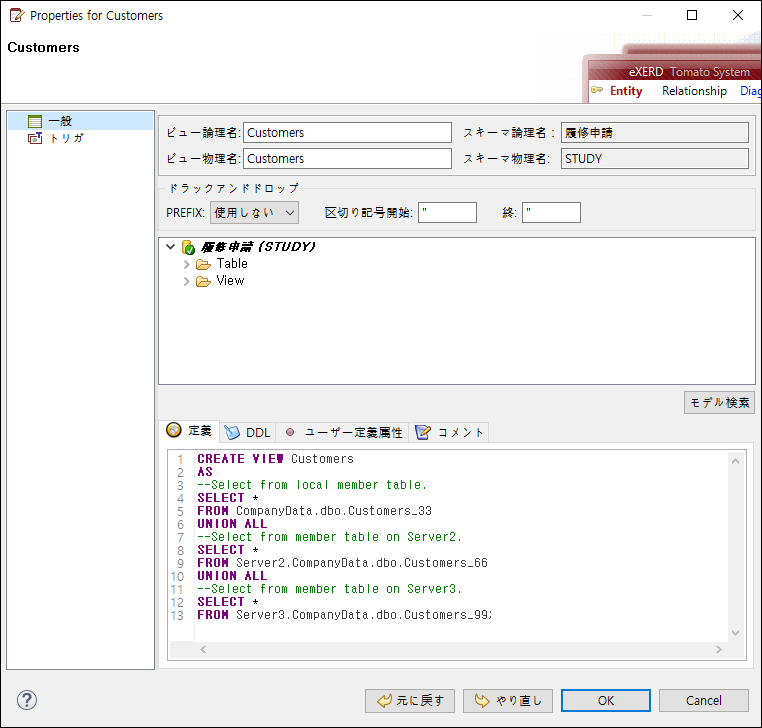Click the モデル検索 button
762x728 pixels.
click(x=719, y=402)
